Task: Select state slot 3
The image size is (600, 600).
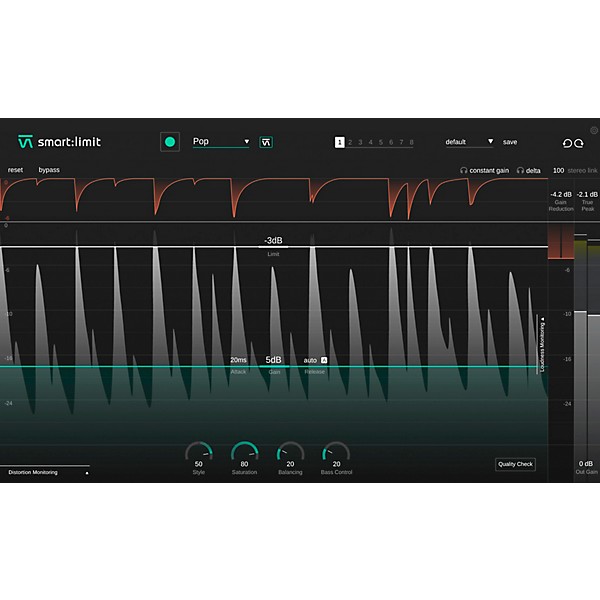Action: pyautogui.click(x=360, y=142)
